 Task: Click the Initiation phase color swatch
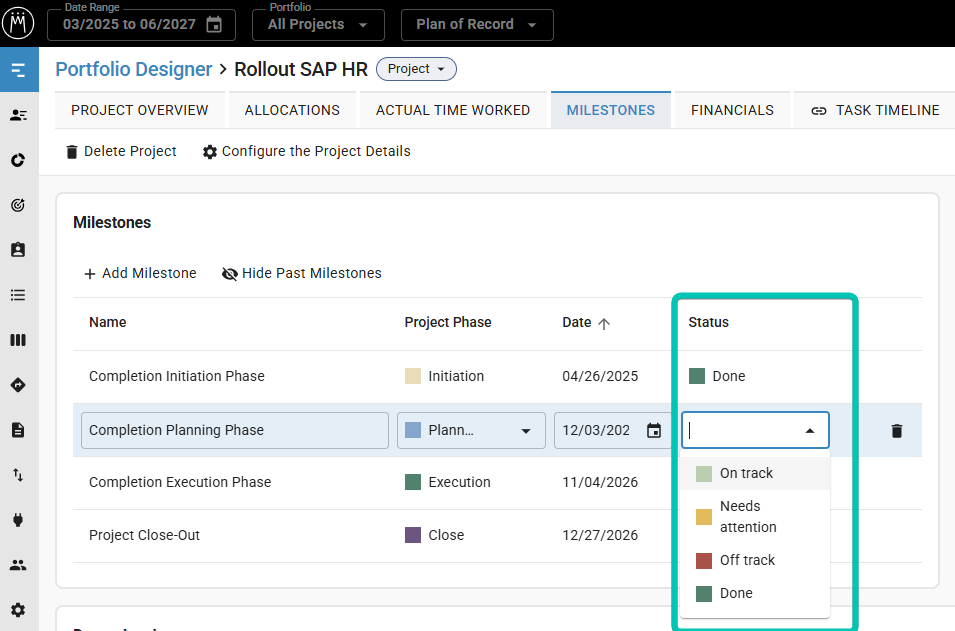point(413,376)
